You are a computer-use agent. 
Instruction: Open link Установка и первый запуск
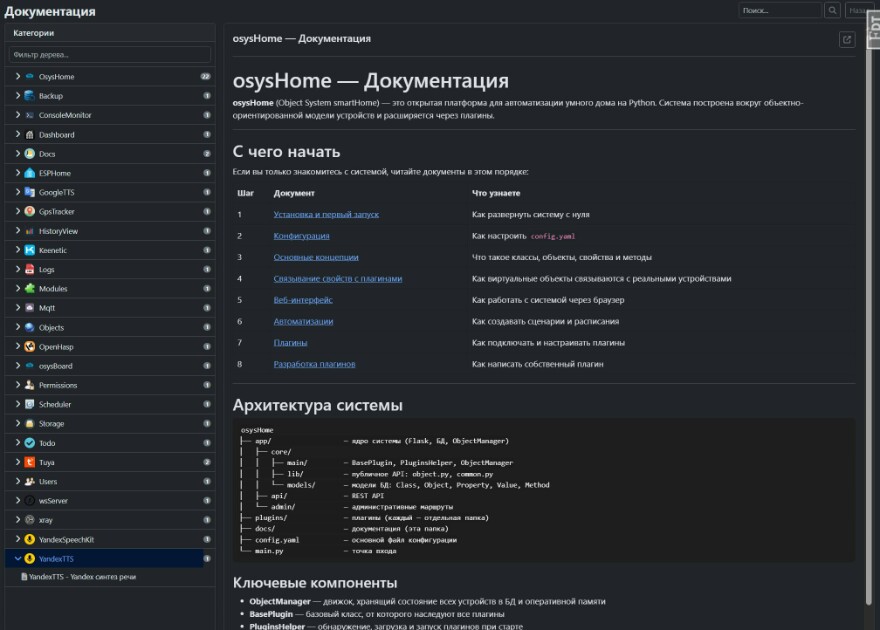click(326, 214)
